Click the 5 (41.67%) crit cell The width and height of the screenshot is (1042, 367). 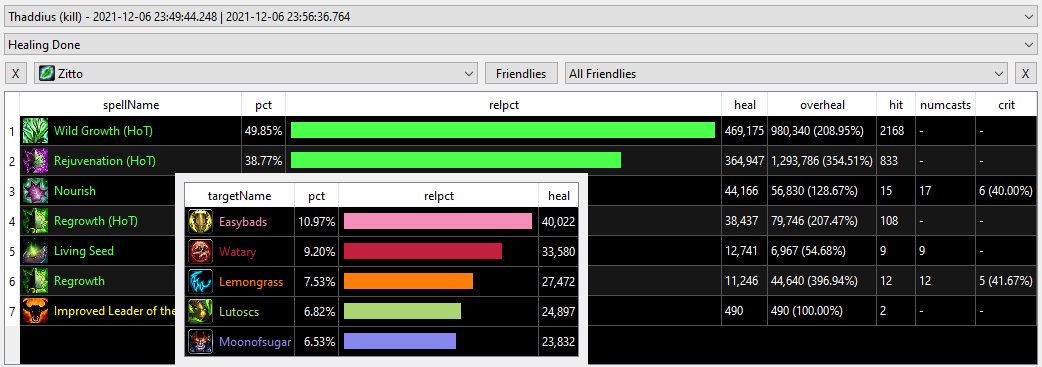(x=1006, y=281)
